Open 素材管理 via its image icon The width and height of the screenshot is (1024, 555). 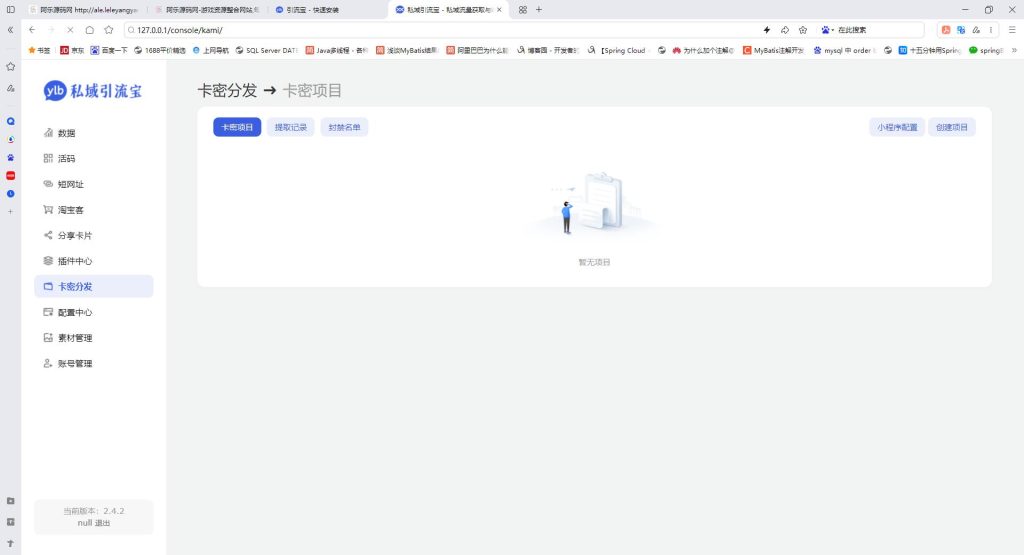tap(48, 338)
